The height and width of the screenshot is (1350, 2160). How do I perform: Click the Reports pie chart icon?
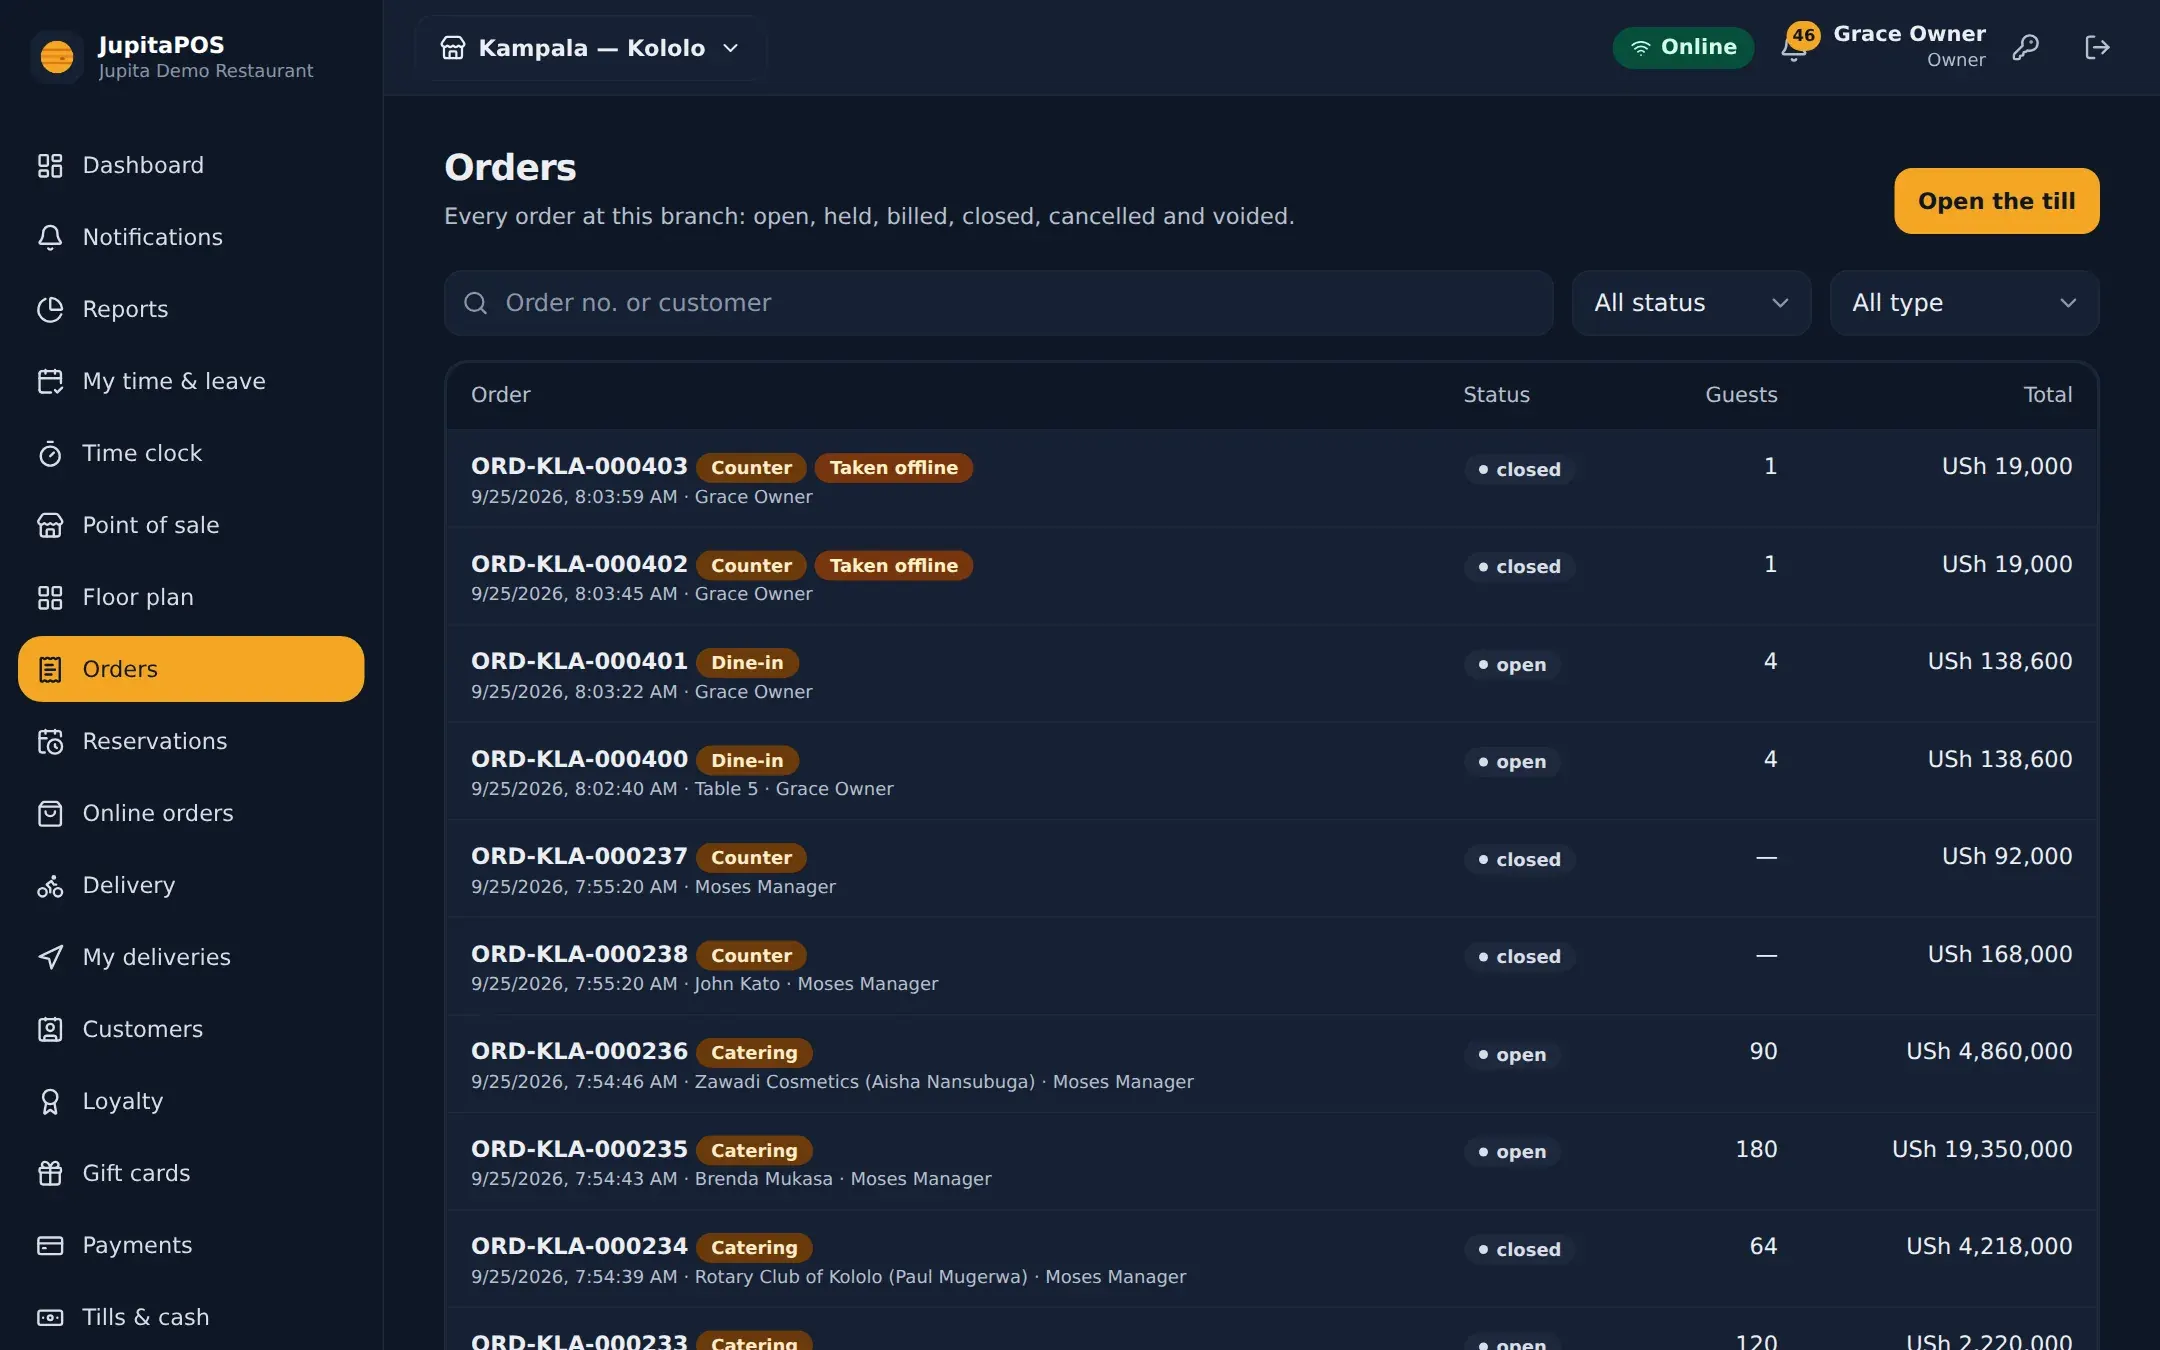50,309
